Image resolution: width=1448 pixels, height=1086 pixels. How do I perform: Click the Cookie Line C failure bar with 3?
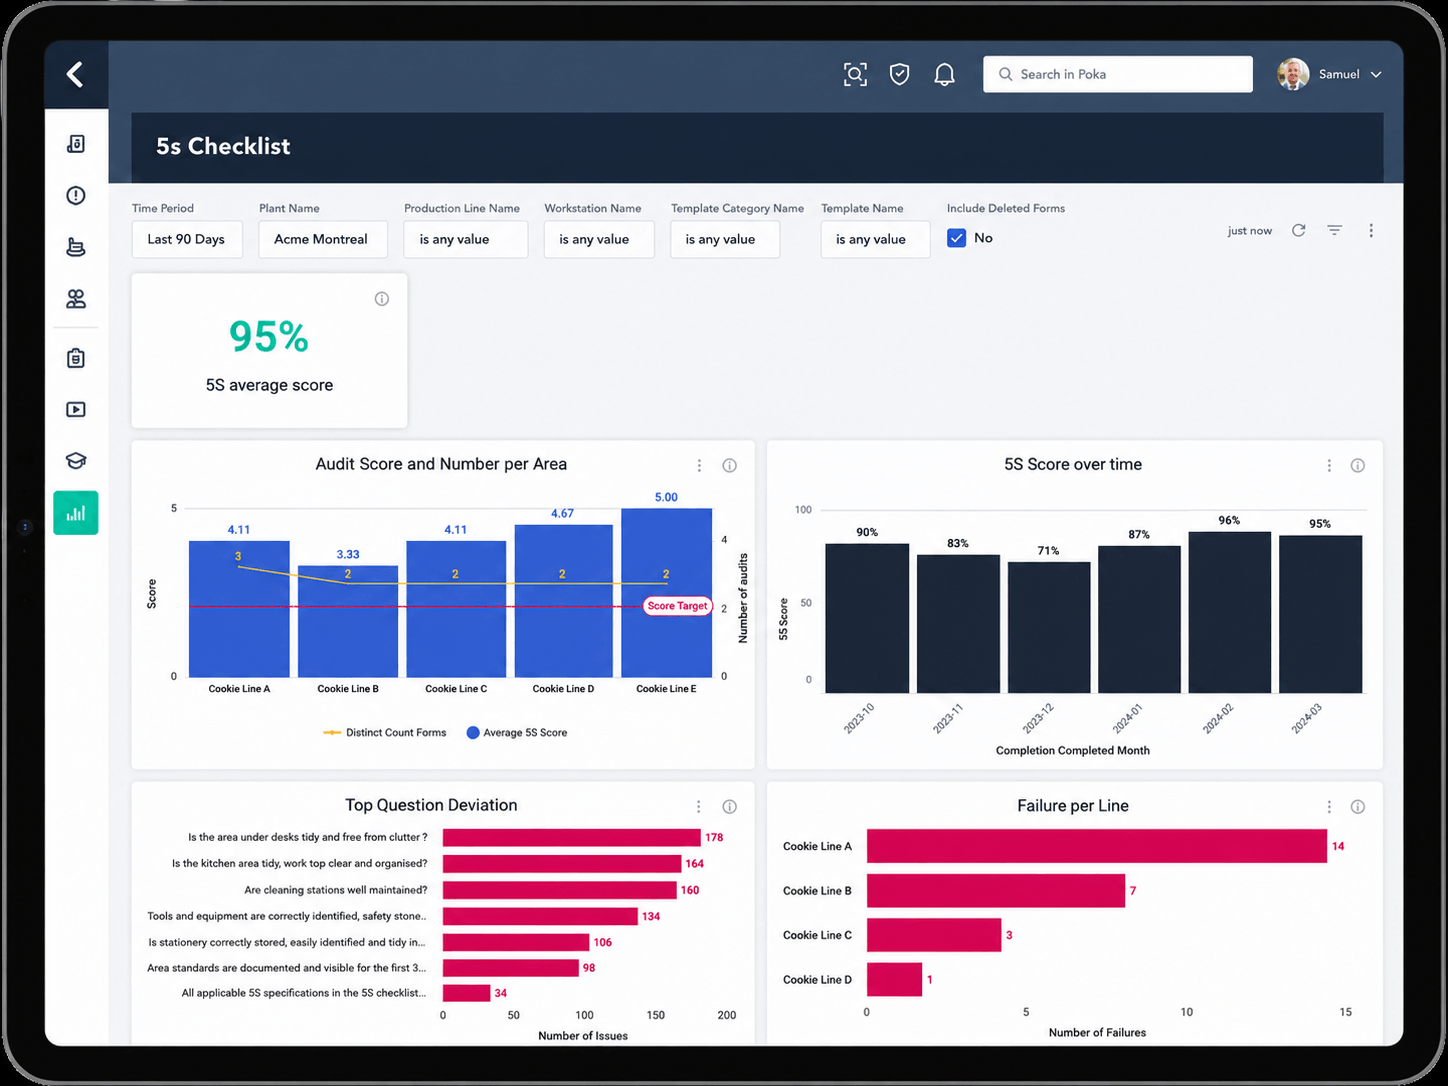pyautogui.click(x=934, y=935)
